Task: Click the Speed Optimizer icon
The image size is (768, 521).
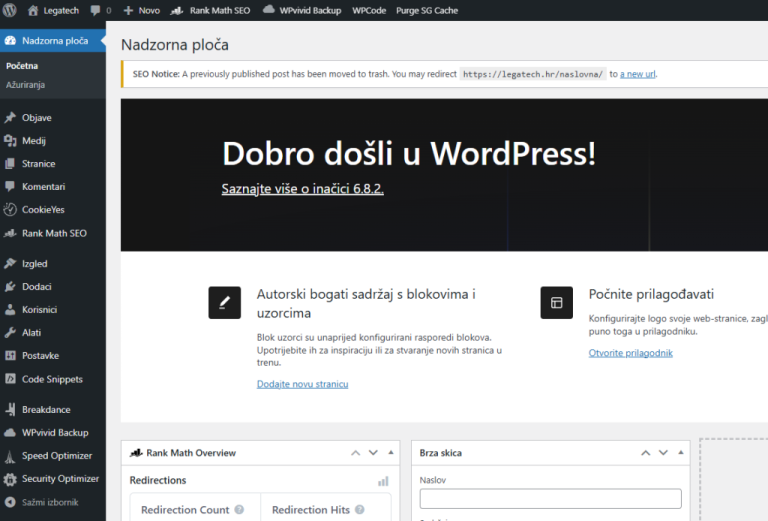Action: [10, 456]
